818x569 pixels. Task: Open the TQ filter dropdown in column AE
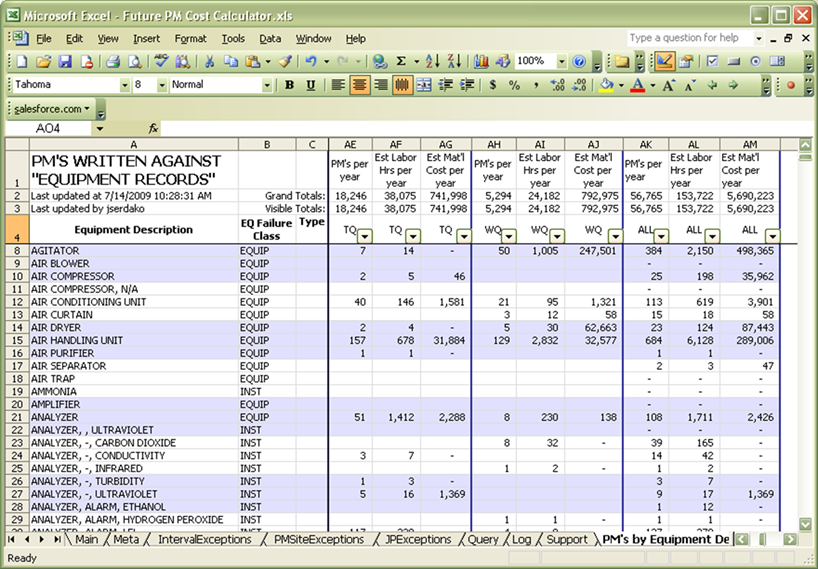365,236
